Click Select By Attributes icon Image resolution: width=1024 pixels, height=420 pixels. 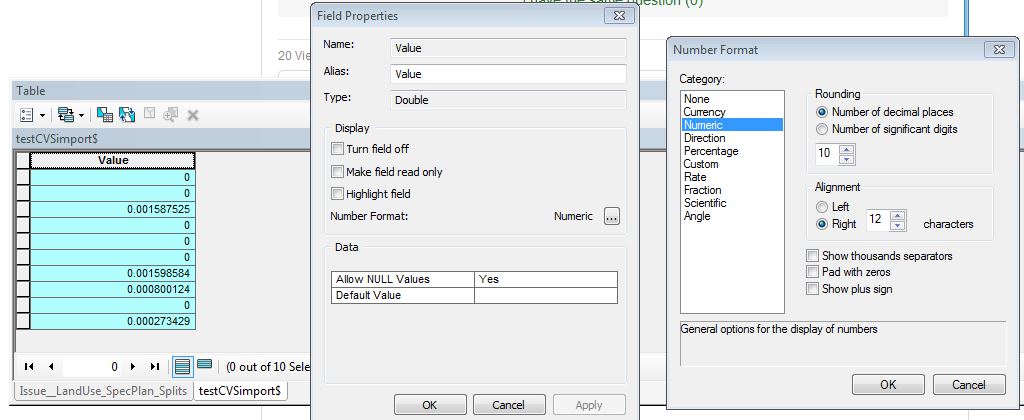104,115
